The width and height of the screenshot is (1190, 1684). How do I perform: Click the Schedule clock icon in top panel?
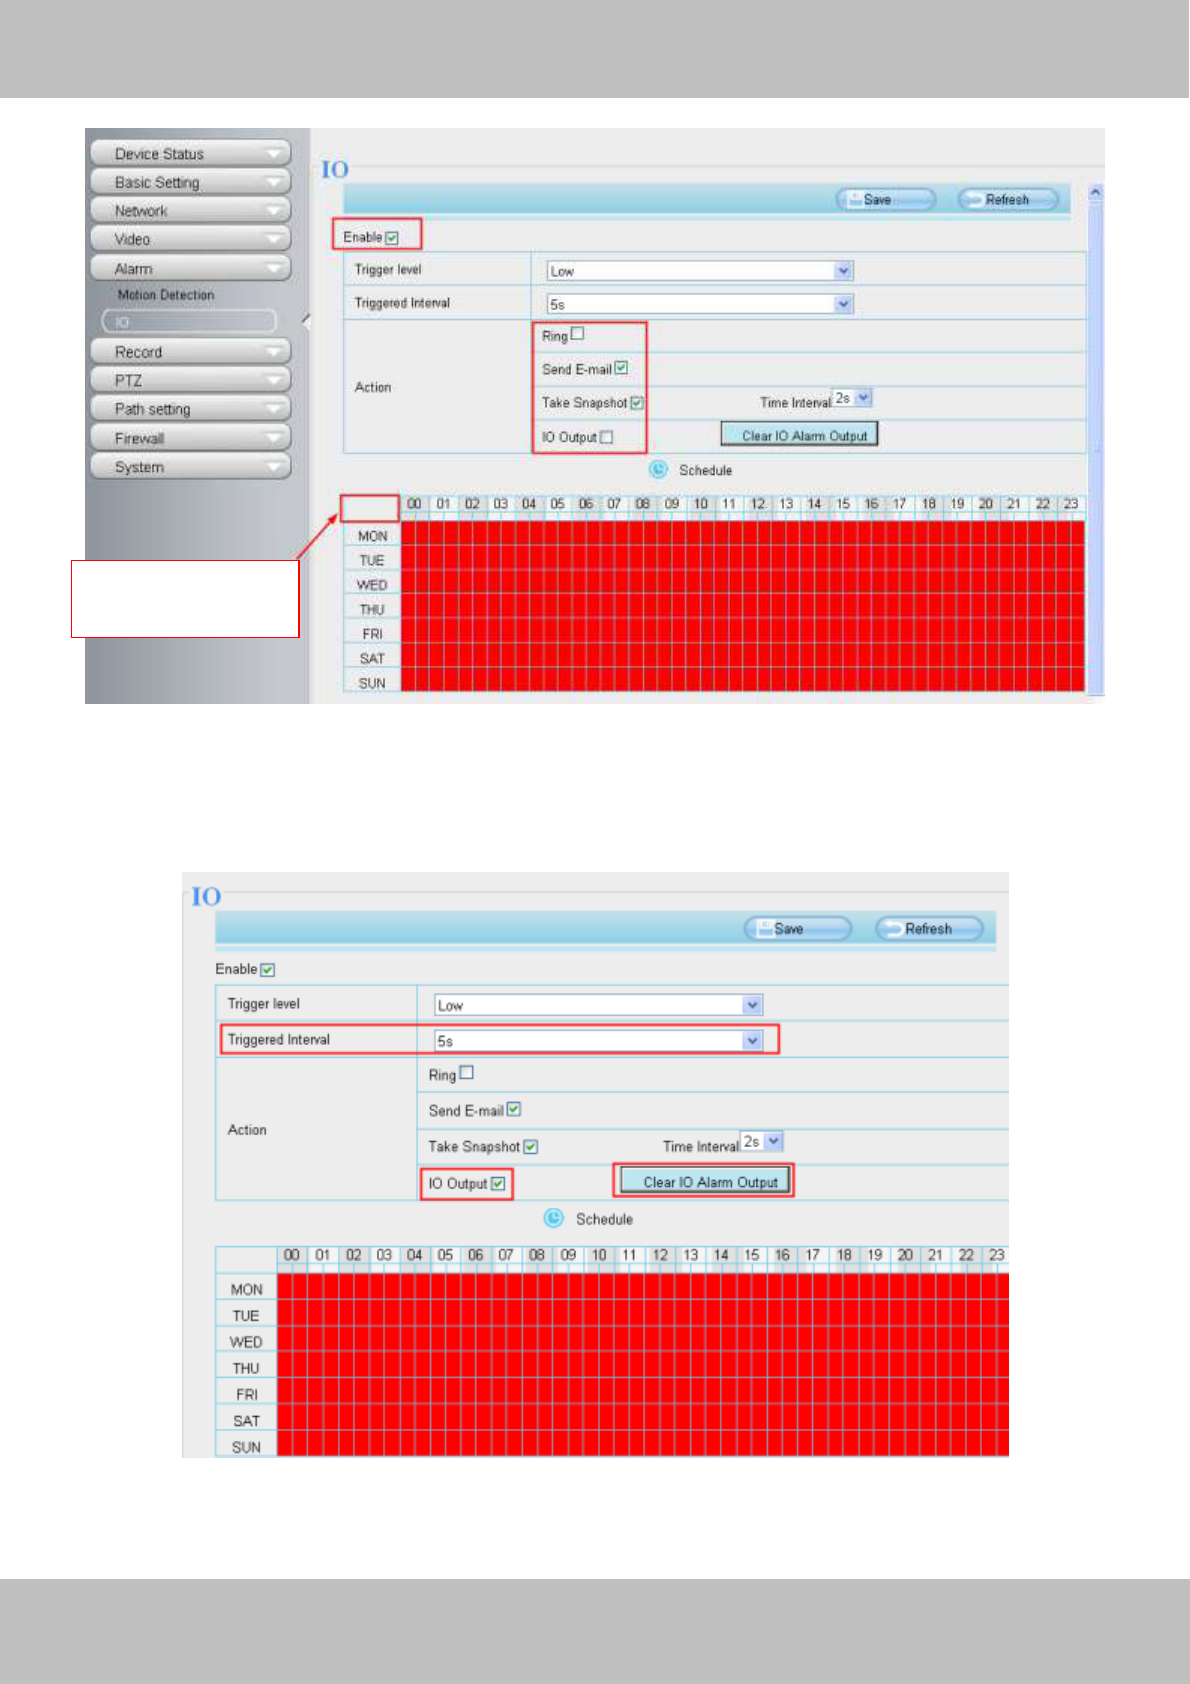(x=658, y=469)
